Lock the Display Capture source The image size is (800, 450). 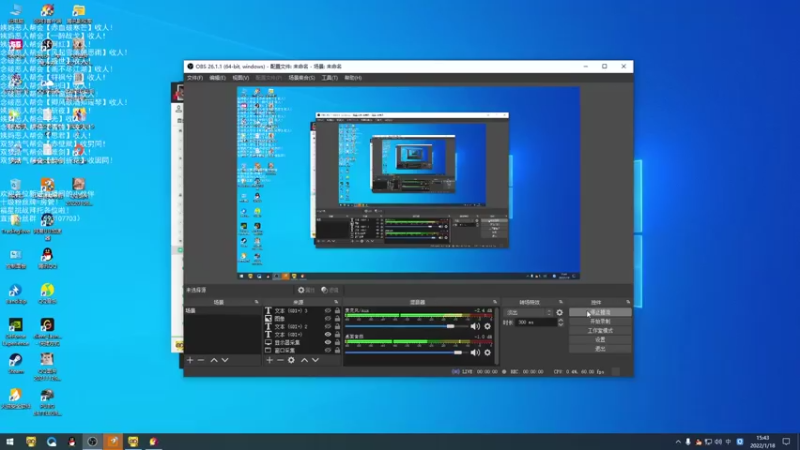coord(337,342)
